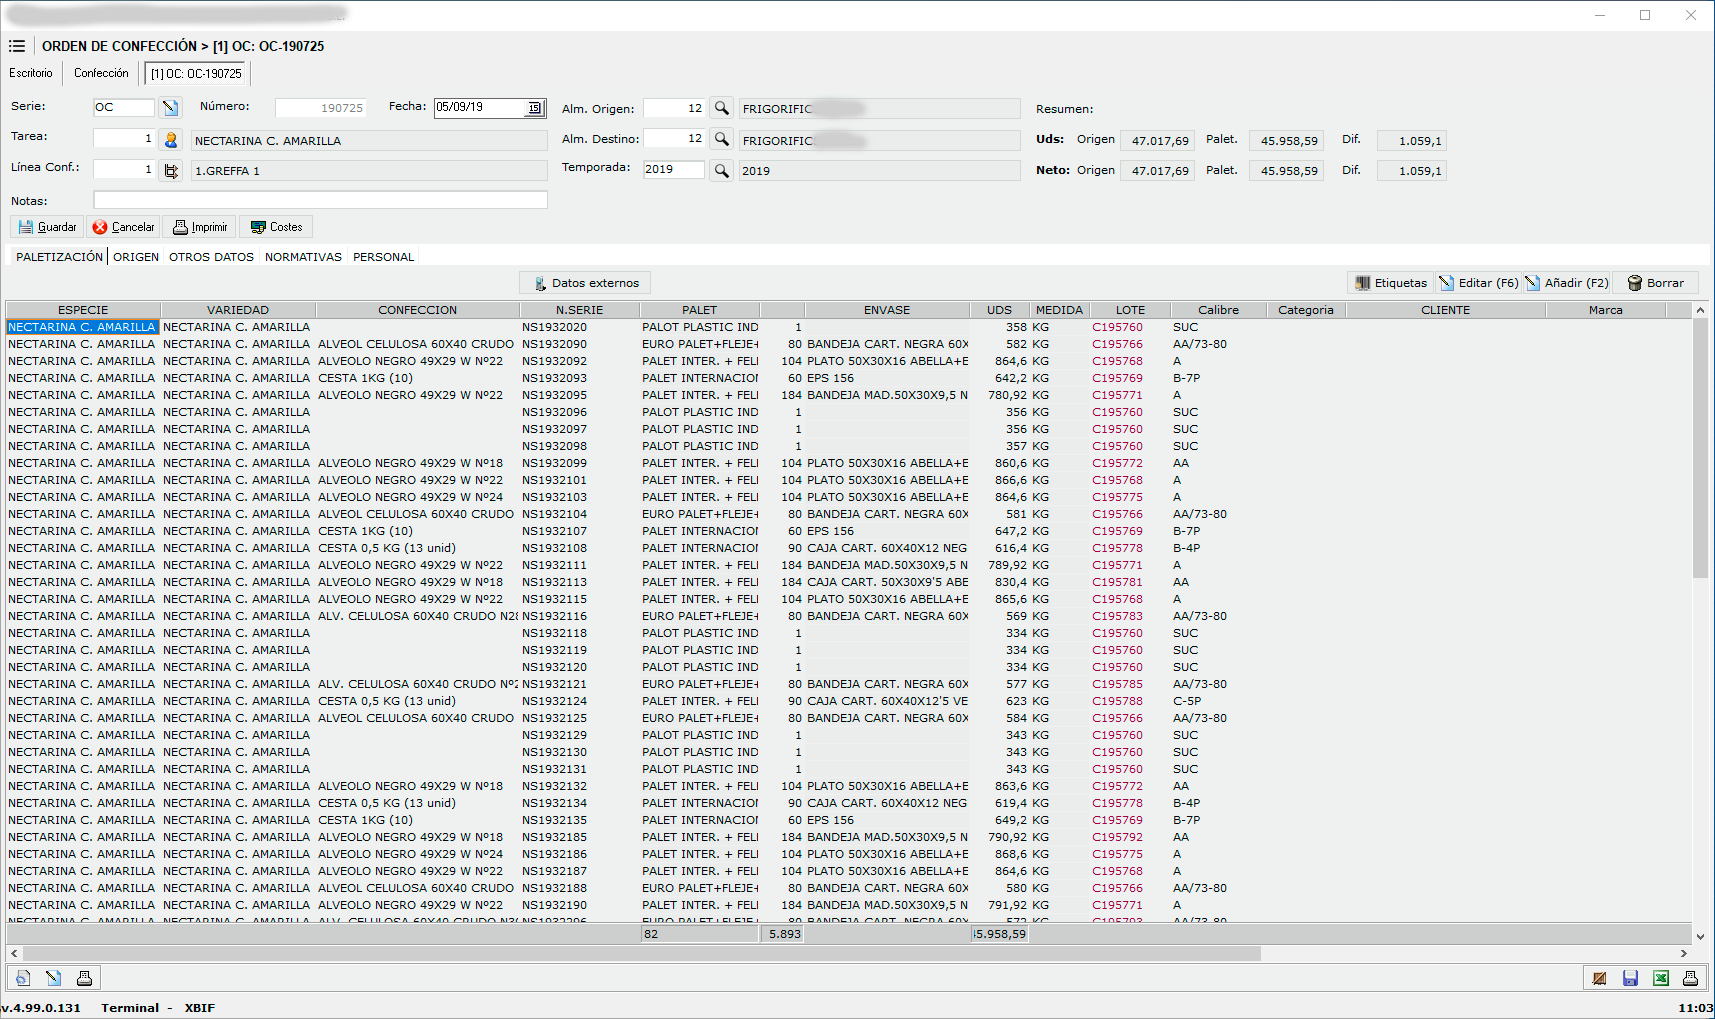The image size is (1715, 1019).
Task: Open Costes
Action: click(x=276, y=227)
